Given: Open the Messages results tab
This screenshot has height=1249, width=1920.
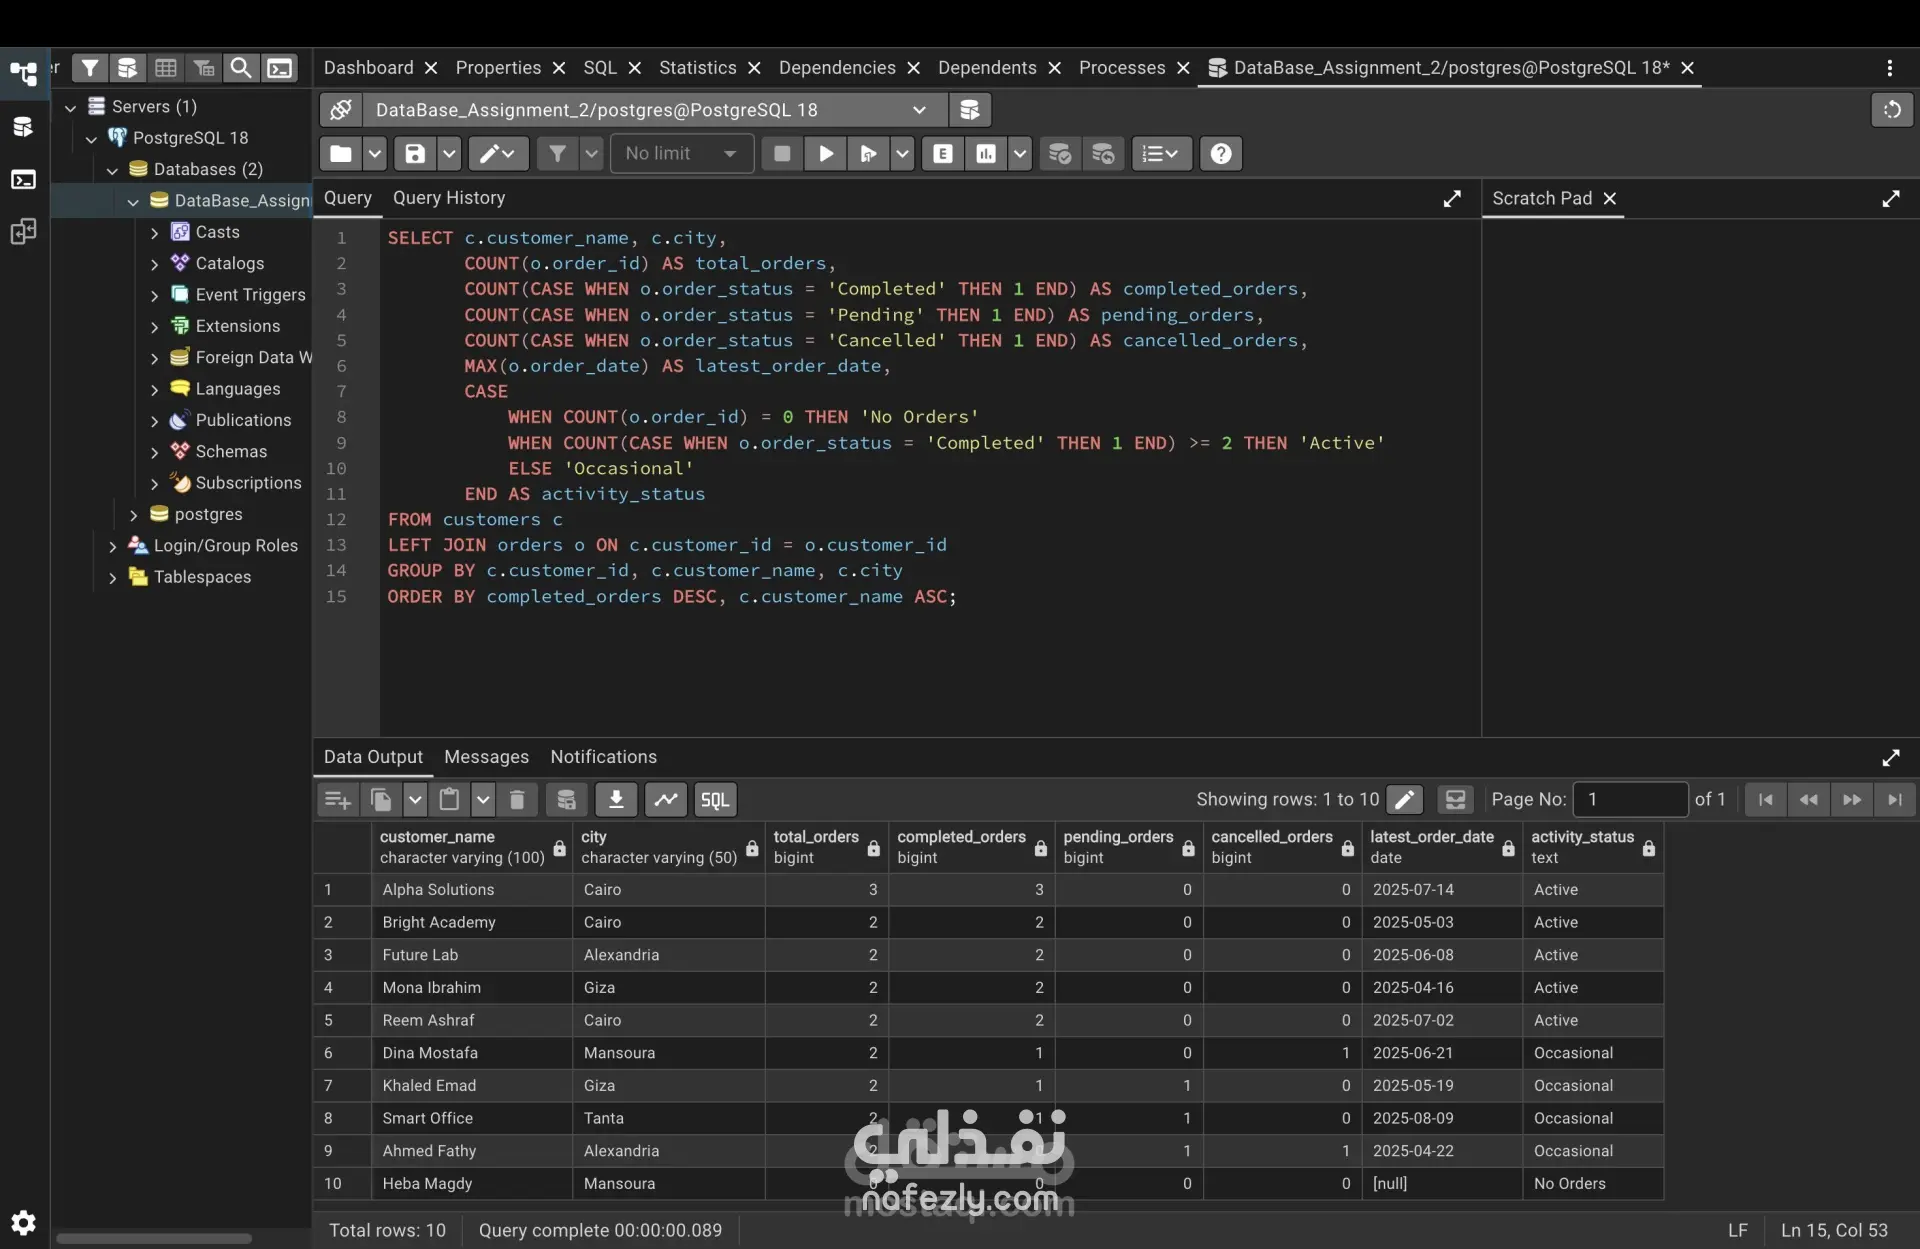Looking at the screenshot, I should [487, 757].
